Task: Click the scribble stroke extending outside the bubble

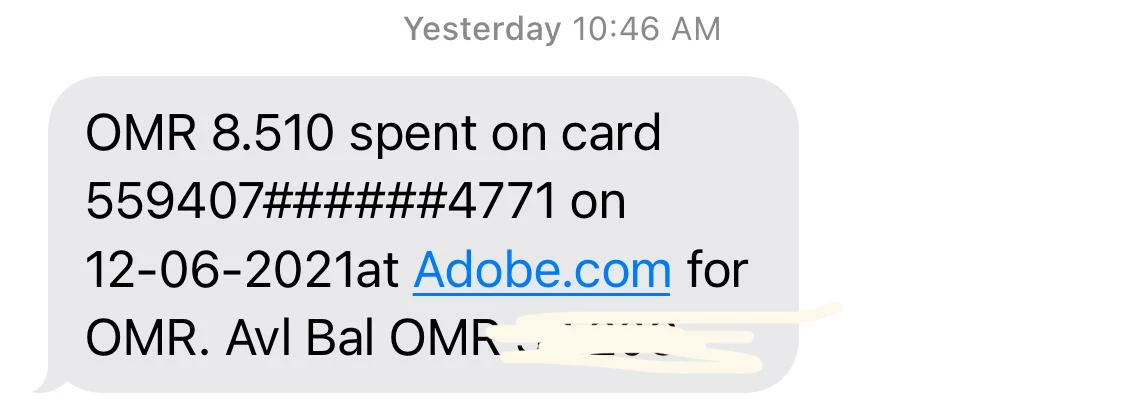Action: click(818, 312)
